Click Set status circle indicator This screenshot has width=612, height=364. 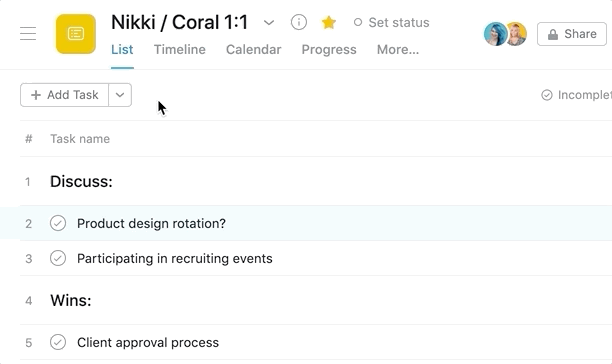click(x=358, y=23)
